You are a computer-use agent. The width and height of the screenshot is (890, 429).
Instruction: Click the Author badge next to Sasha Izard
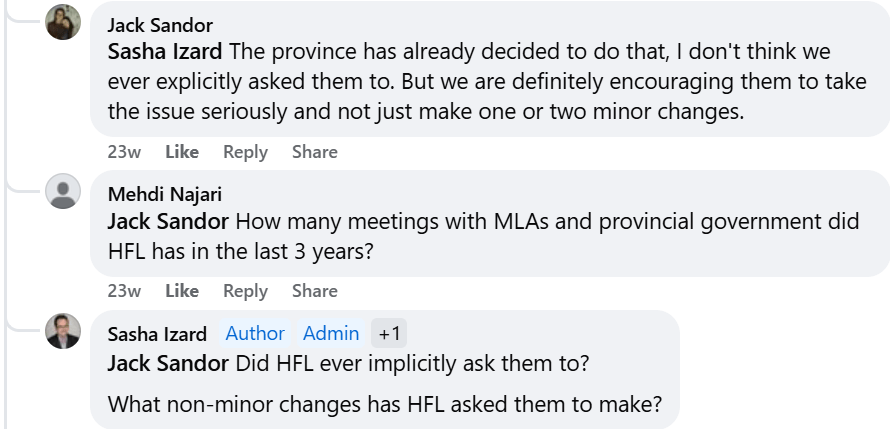pyautogui.click(x=255, y=334)
